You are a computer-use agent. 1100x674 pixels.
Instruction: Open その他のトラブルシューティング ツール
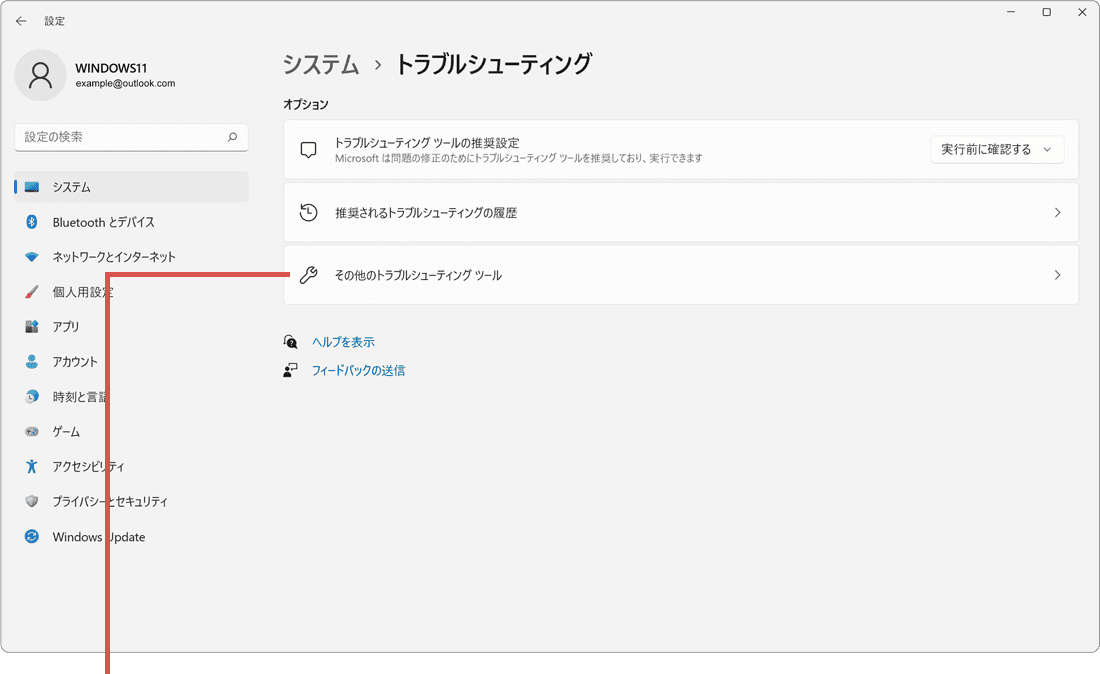pyautogui.click(x=680, y=275)
